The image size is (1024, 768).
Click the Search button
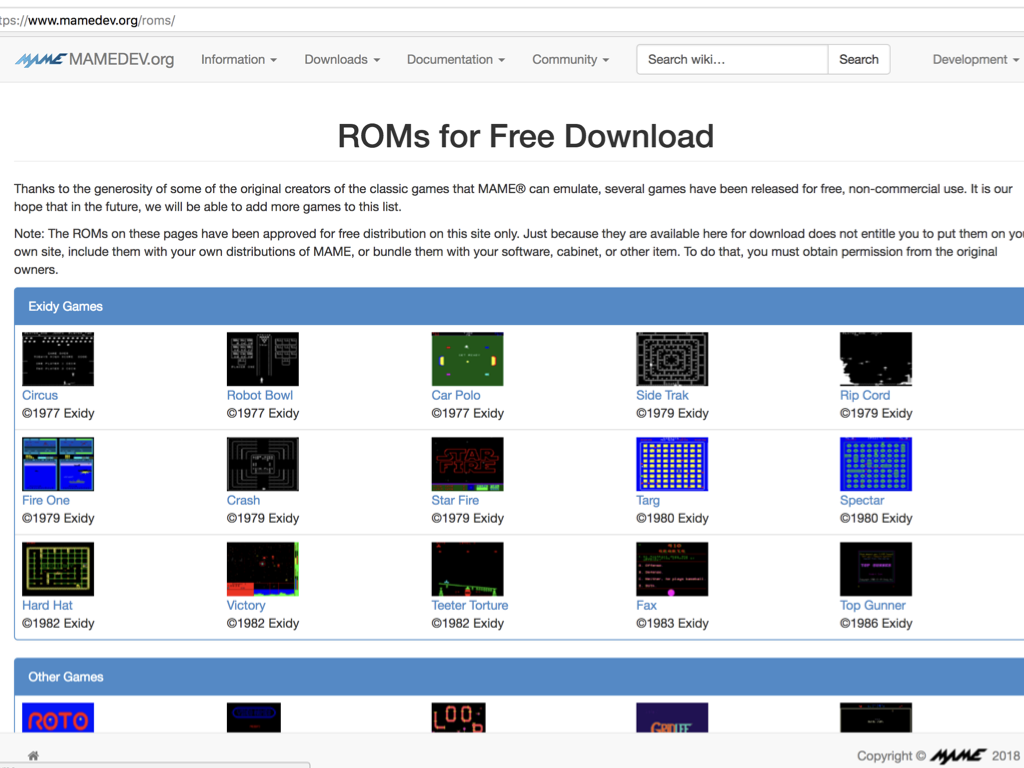pos(859,59)
